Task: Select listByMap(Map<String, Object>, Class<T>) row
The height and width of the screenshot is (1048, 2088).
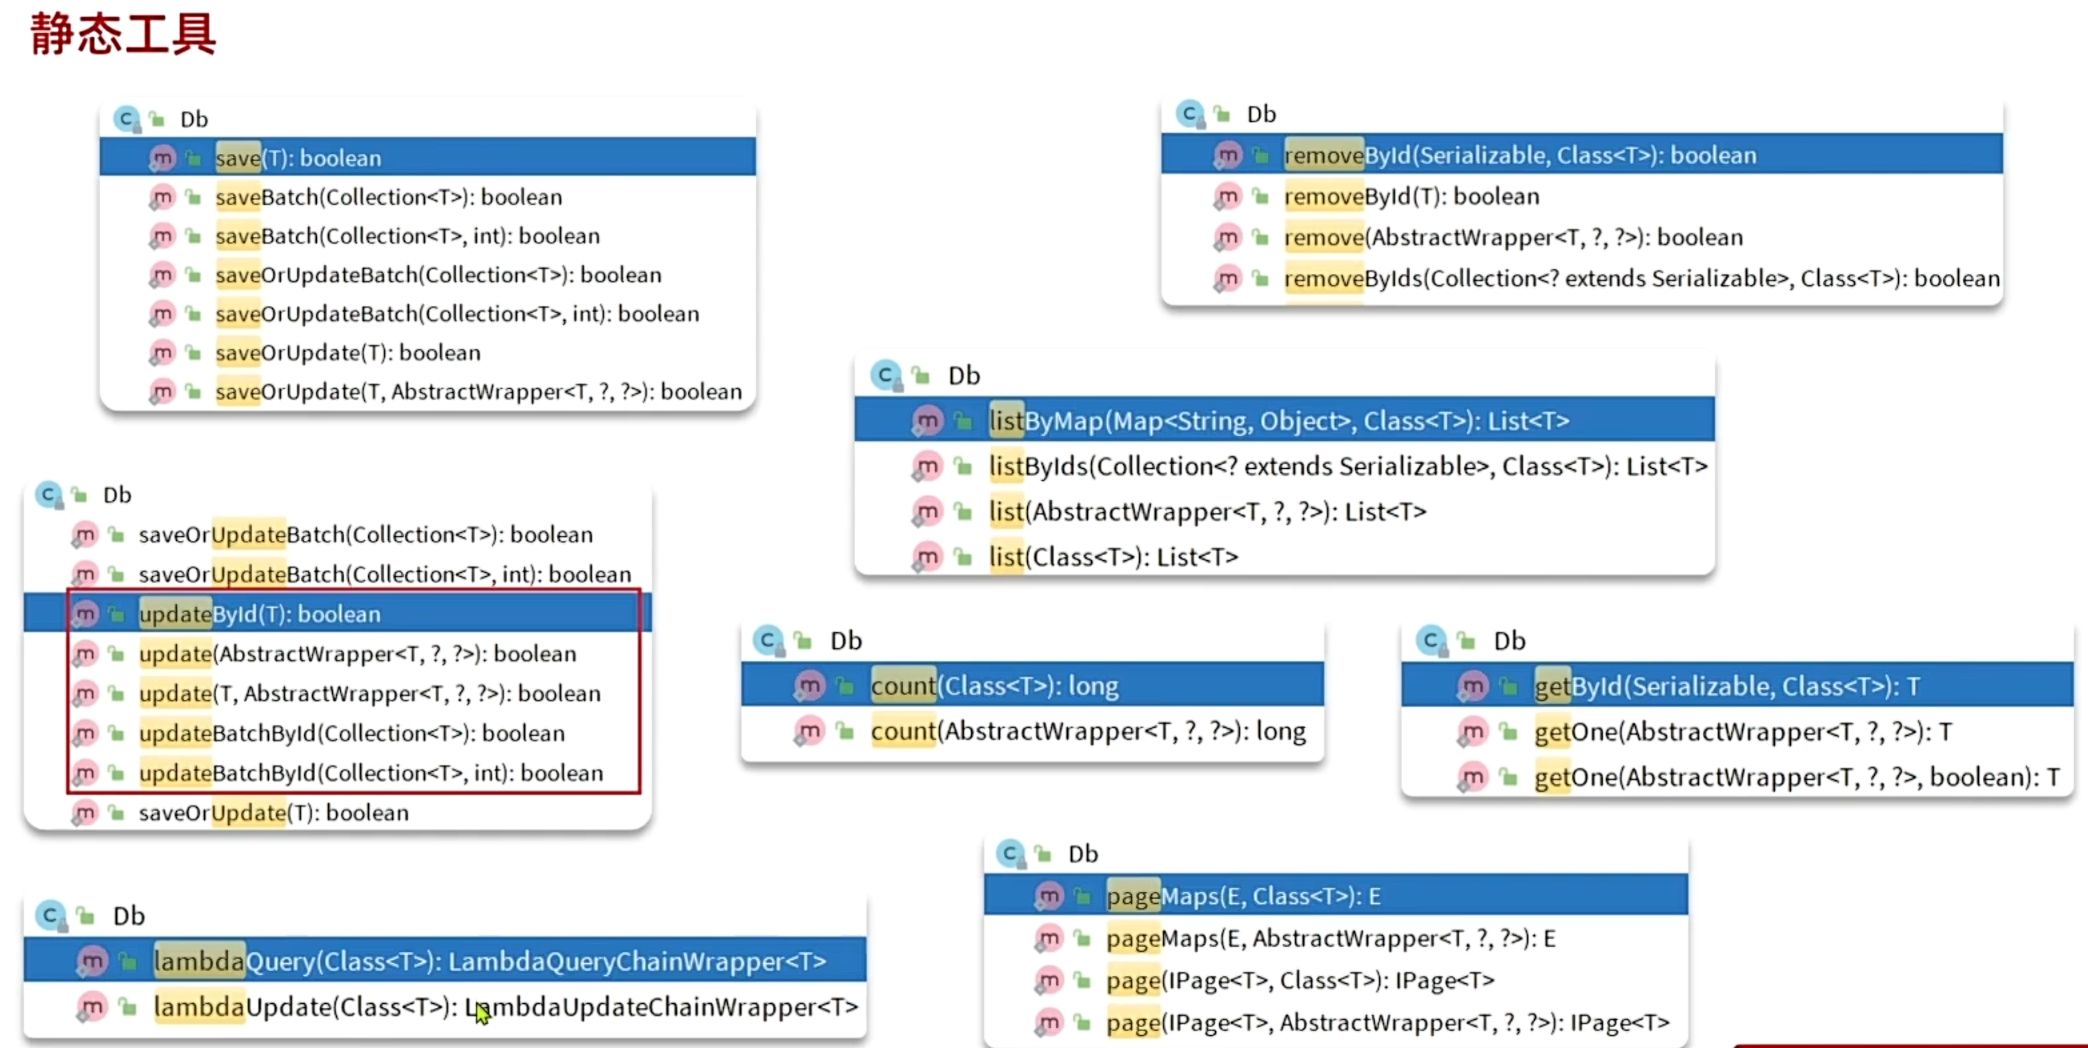Action: tap(1285, 421)
